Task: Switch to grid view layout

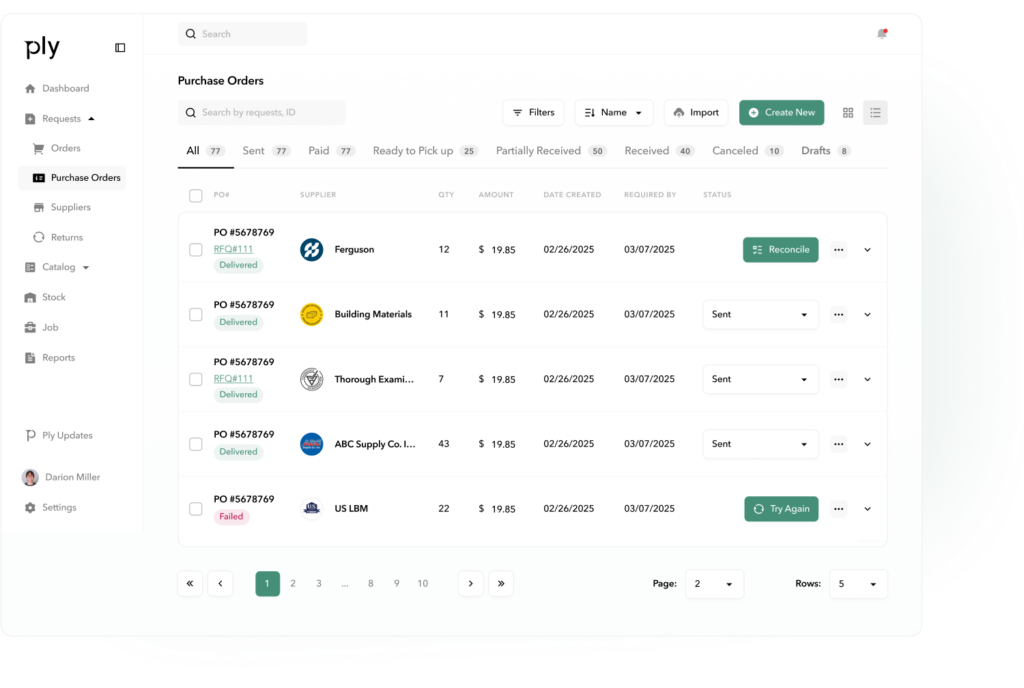Action: coord(848,113)
